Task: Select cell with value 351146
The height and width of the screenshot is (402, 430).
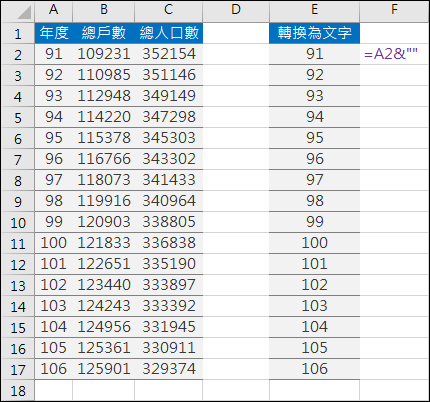Action: 169,75
